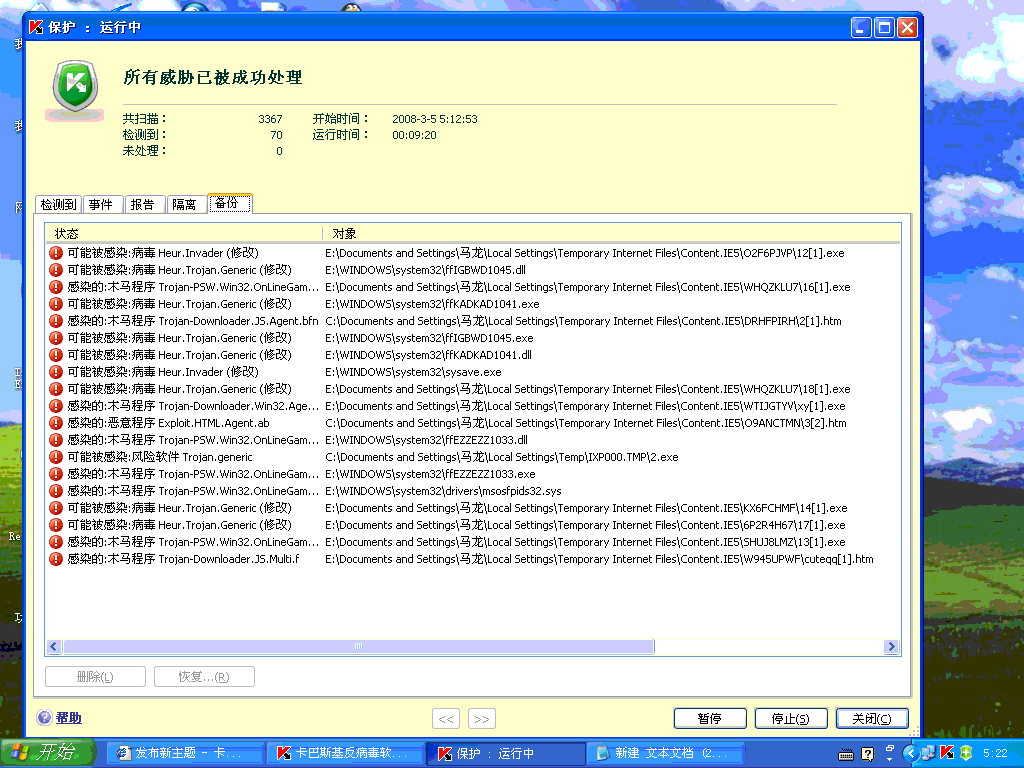Click the 恢复...(R) button
The image size is (1024, 768).
click(x=204, y=677)
